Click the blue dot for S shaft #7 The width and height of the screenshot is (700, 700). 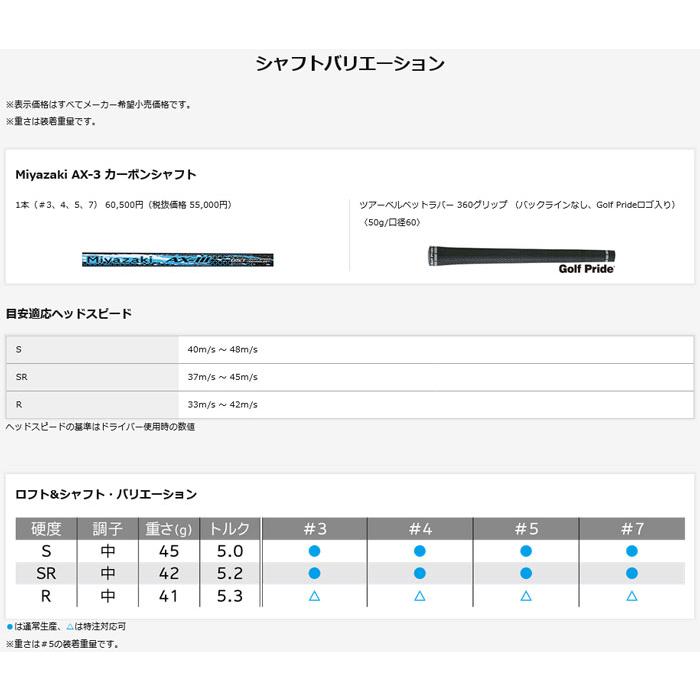click(x=632, y=551)
